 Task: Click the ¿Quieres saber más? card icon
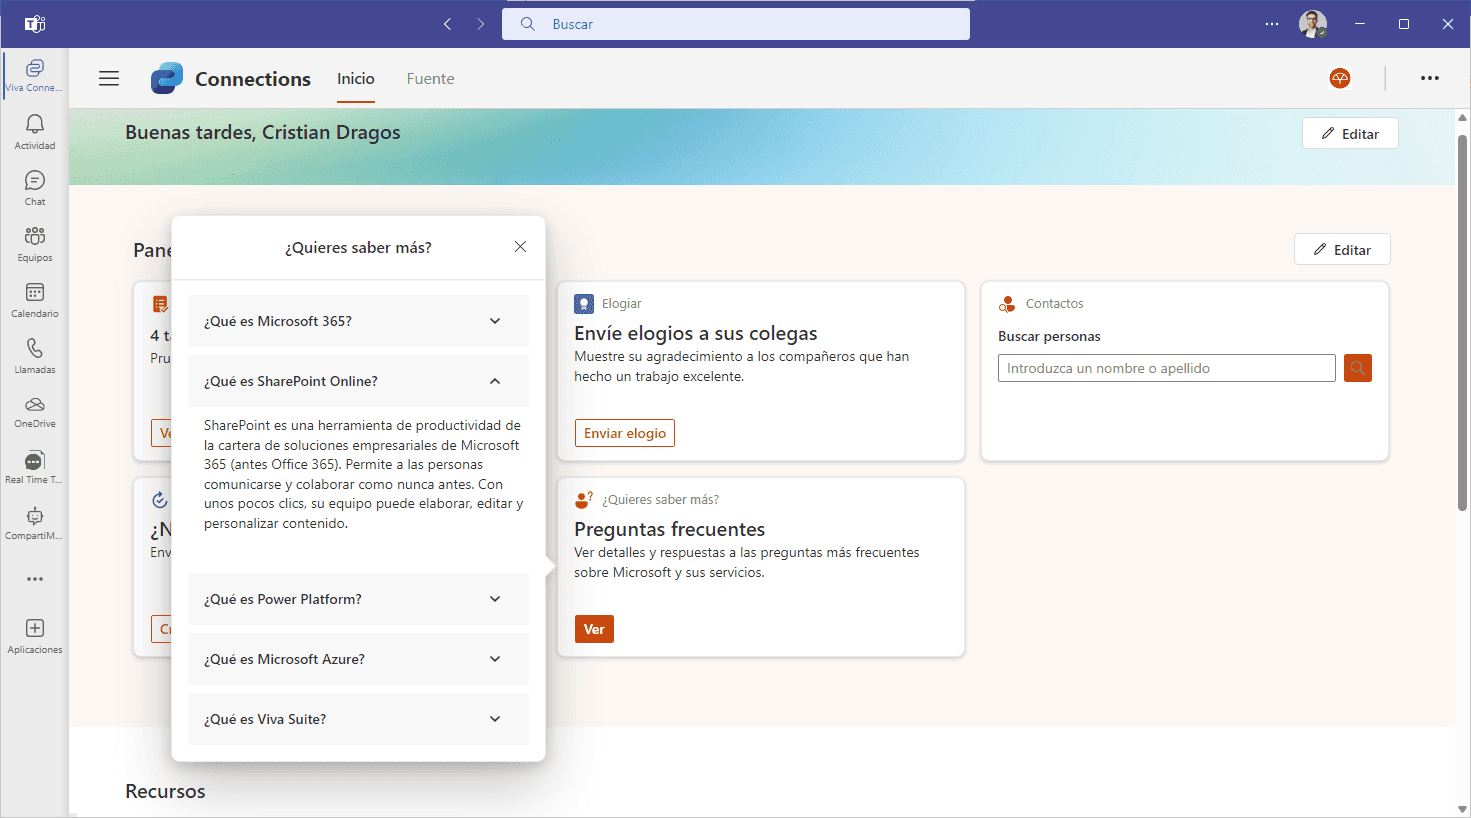[x=584, y=499]
